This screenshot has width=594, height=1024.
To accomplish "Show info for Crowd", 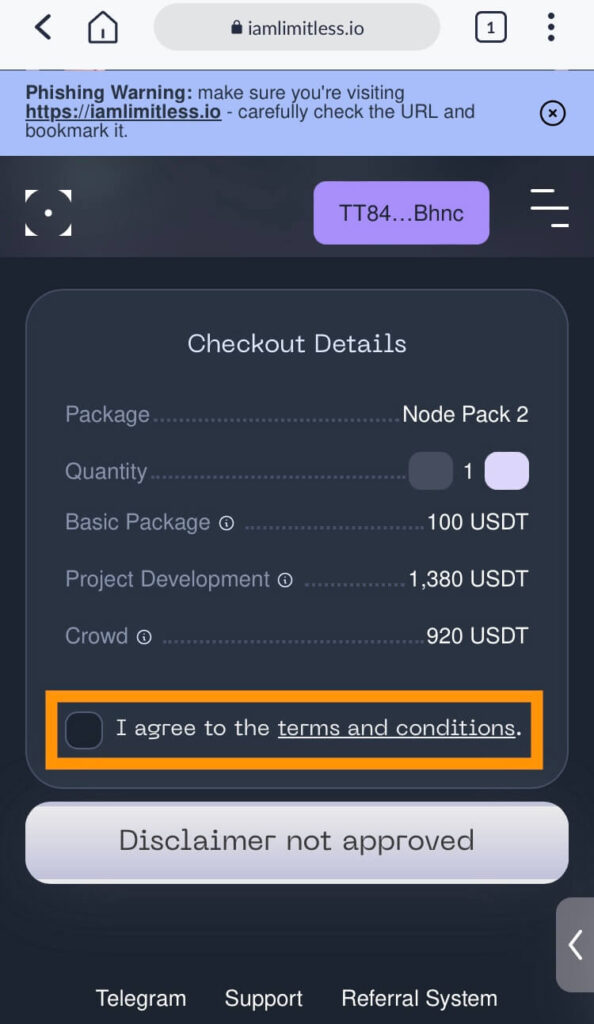I will [144, 637].
